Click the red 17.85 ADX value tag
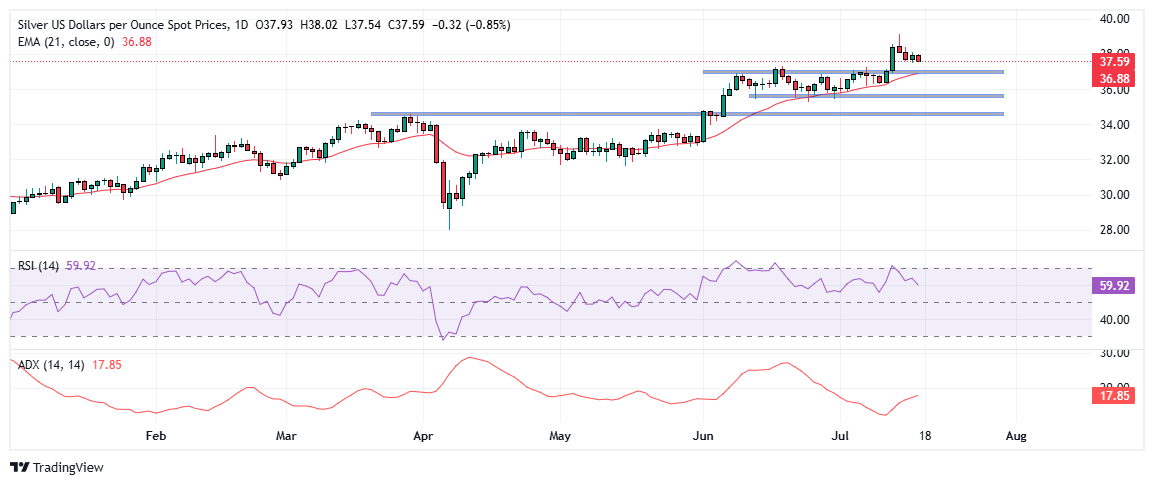 point(1114,395)
